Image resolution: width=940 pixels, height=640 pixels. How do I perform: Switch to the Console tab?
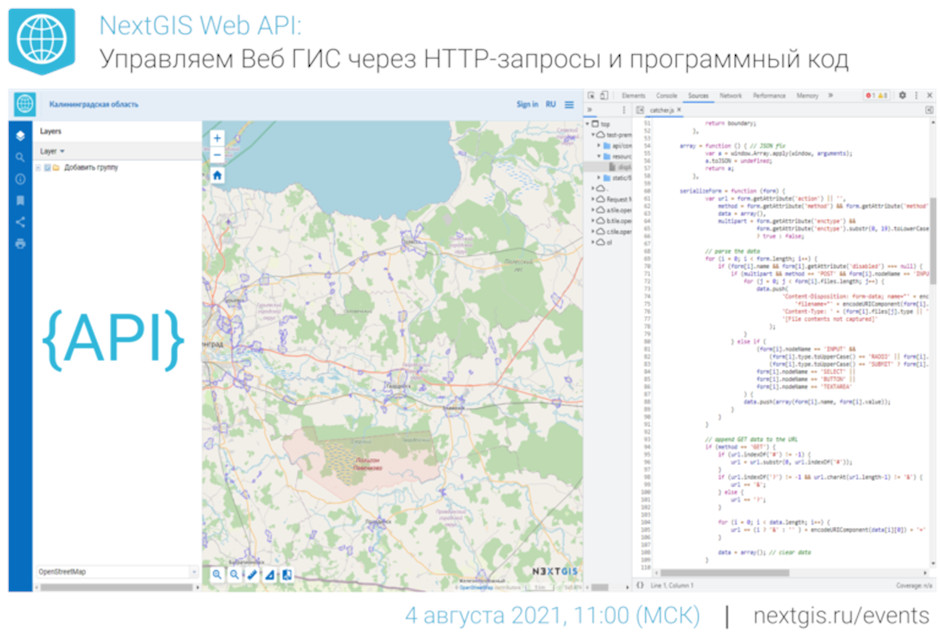pos(666,95)
